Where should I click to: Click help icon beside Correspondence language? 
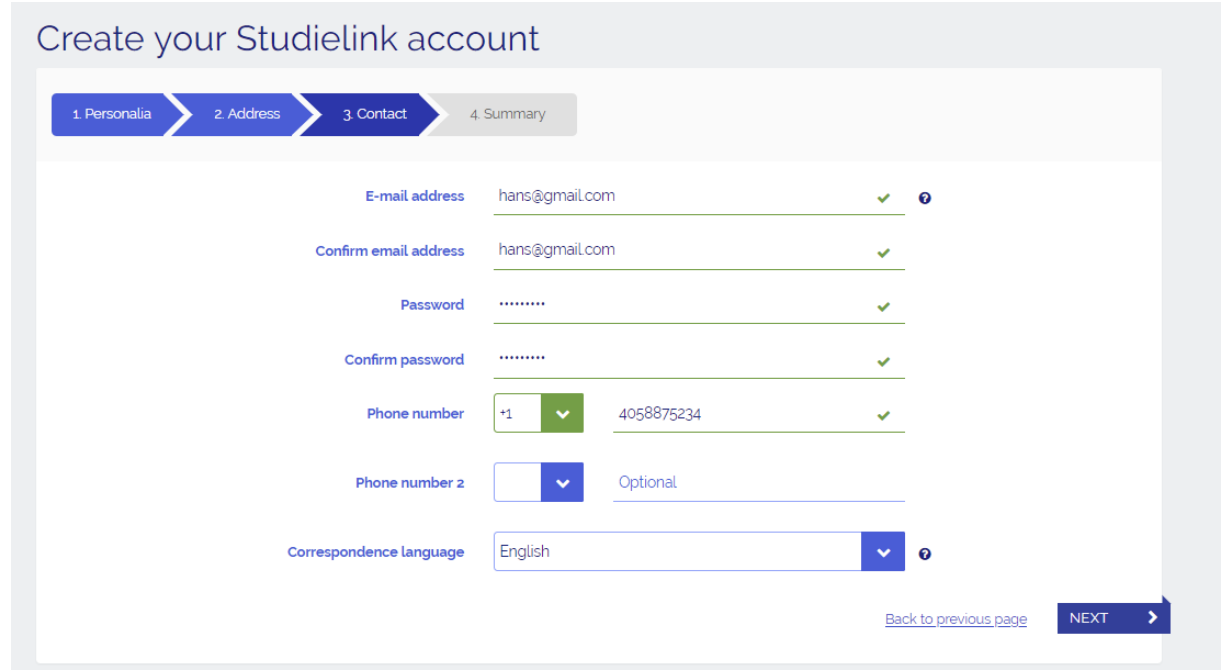click(925, 554)
